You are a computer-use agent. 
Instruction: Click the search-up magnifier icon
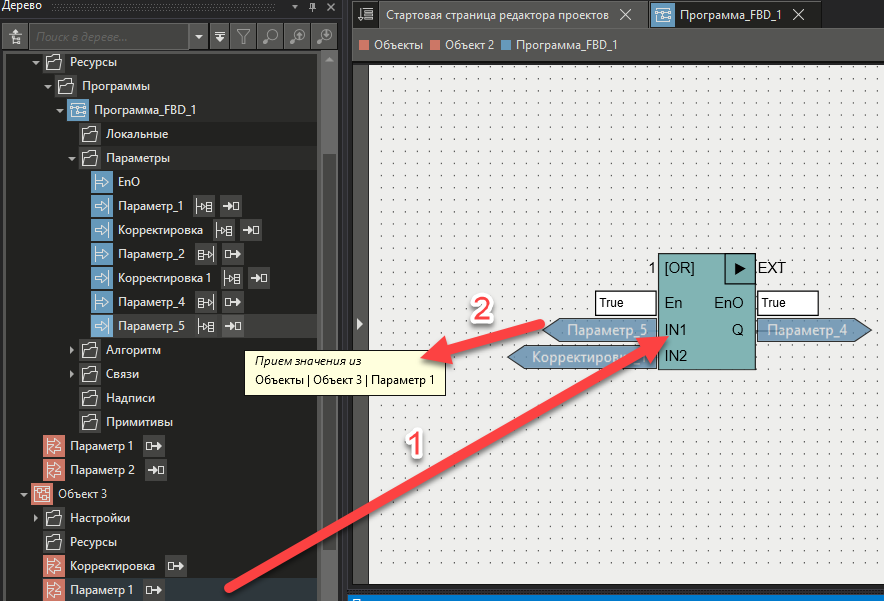point(297,37)
